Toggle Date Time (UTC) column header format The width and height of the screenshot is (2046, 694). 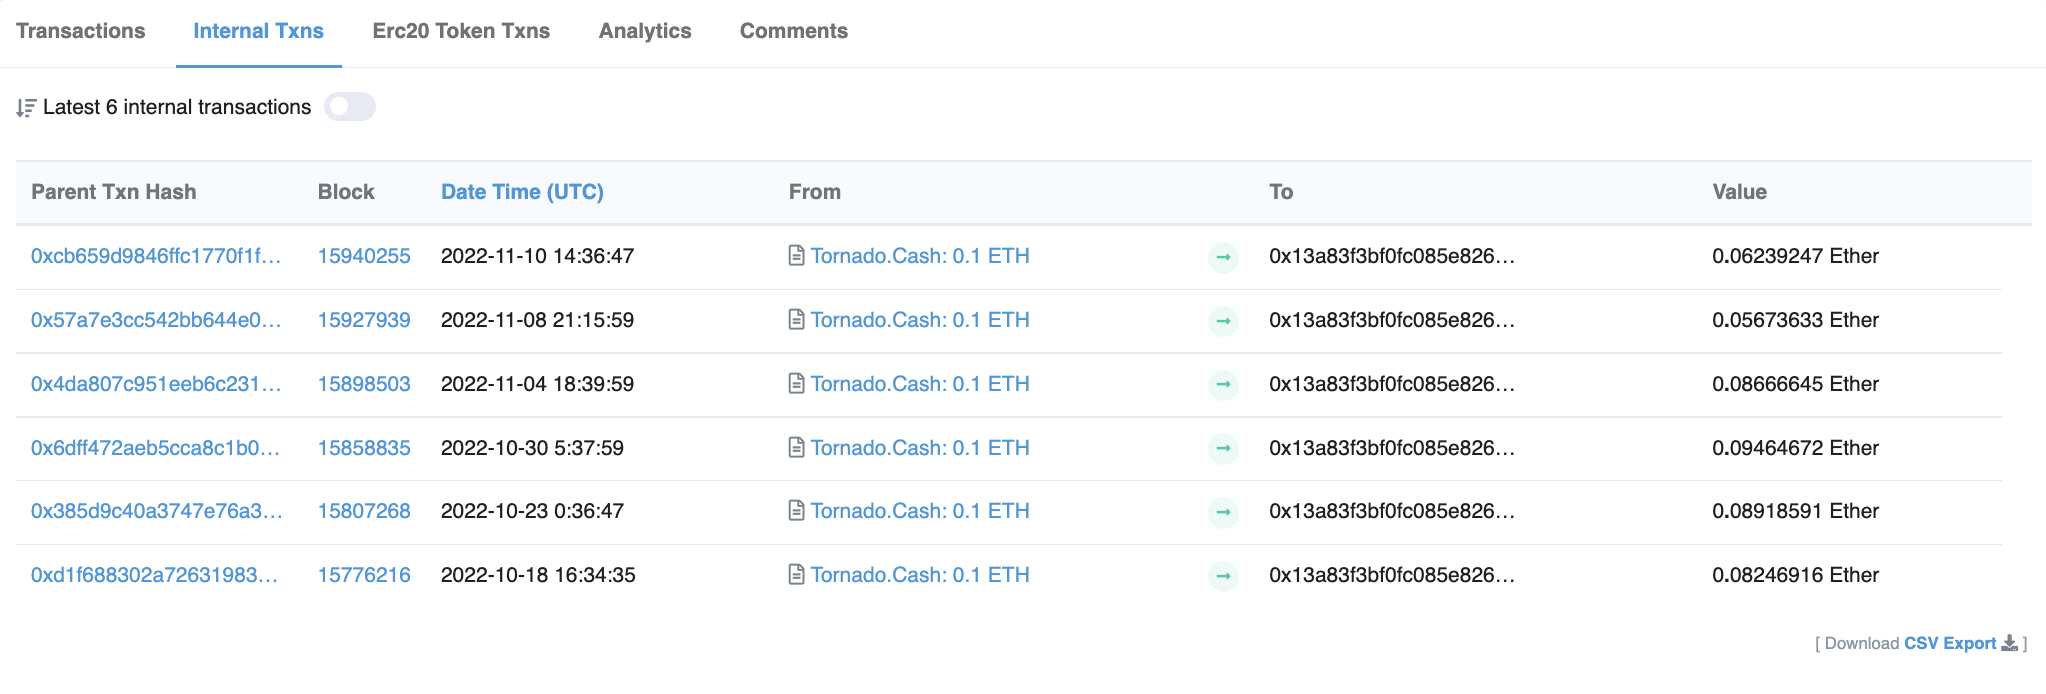tap(522, 192)
